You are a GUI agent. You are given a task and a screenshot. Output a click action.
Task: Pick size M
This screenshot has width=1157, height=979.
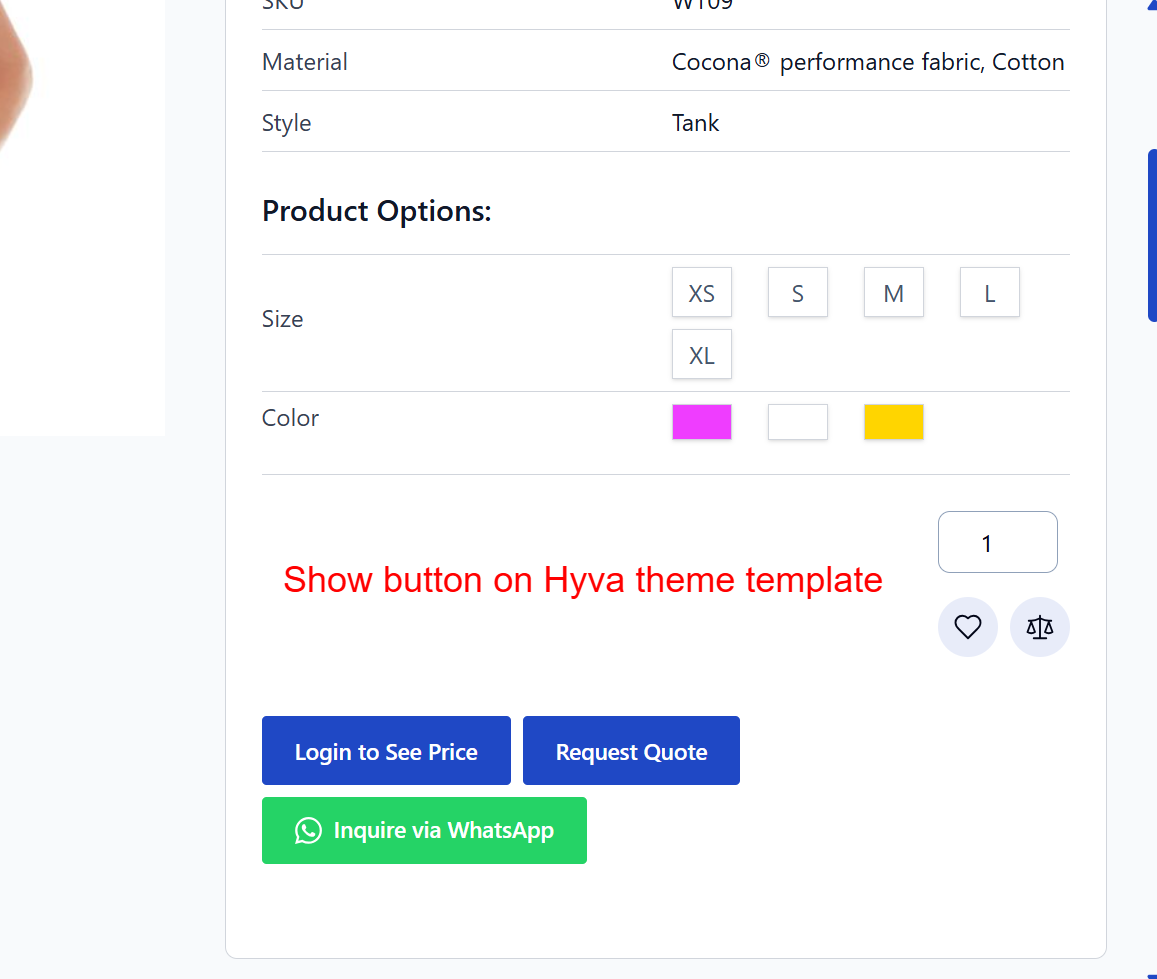(893, 293)
